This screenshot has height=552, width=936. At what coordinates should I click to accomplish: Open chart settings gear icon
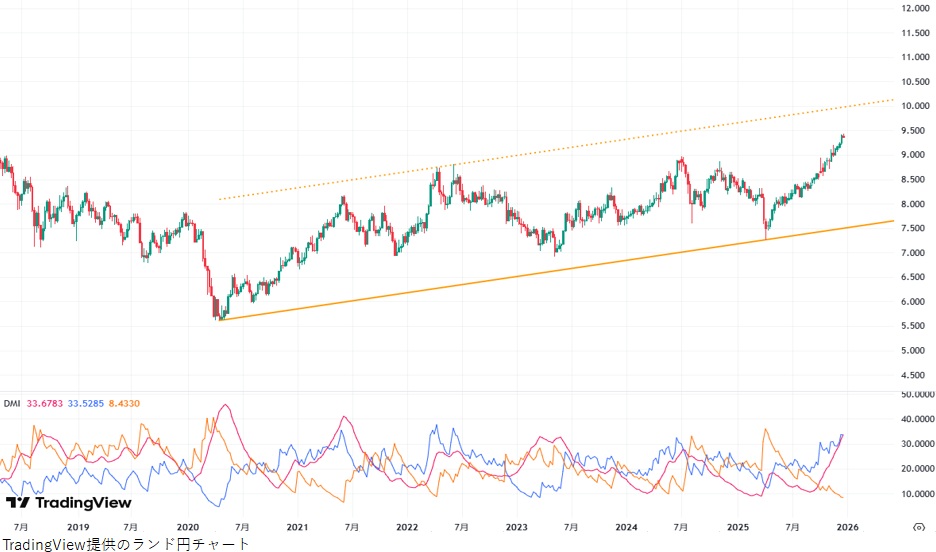tap(918, 526)
